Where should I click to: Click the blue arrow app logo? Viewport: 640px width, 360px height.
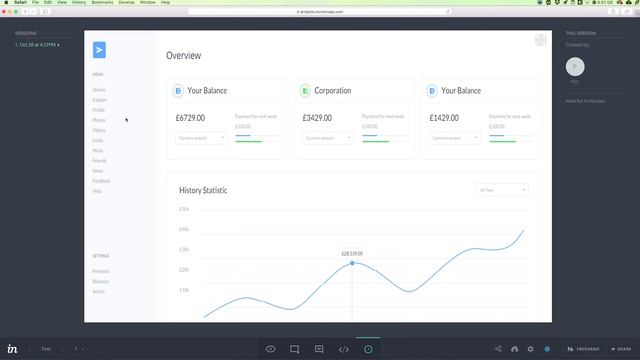99,50
